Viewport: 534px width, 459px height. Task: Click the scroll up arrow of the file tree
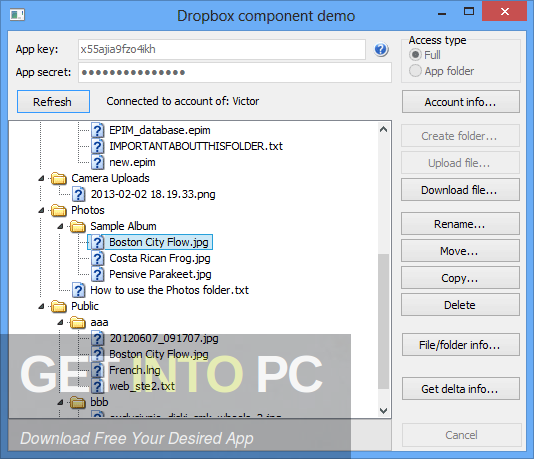pos(383,129)
